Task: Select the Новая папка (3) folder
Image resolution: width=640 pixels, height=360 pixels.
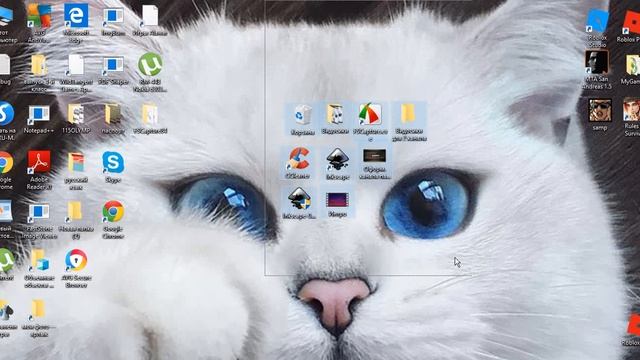Action: [76, 220]
